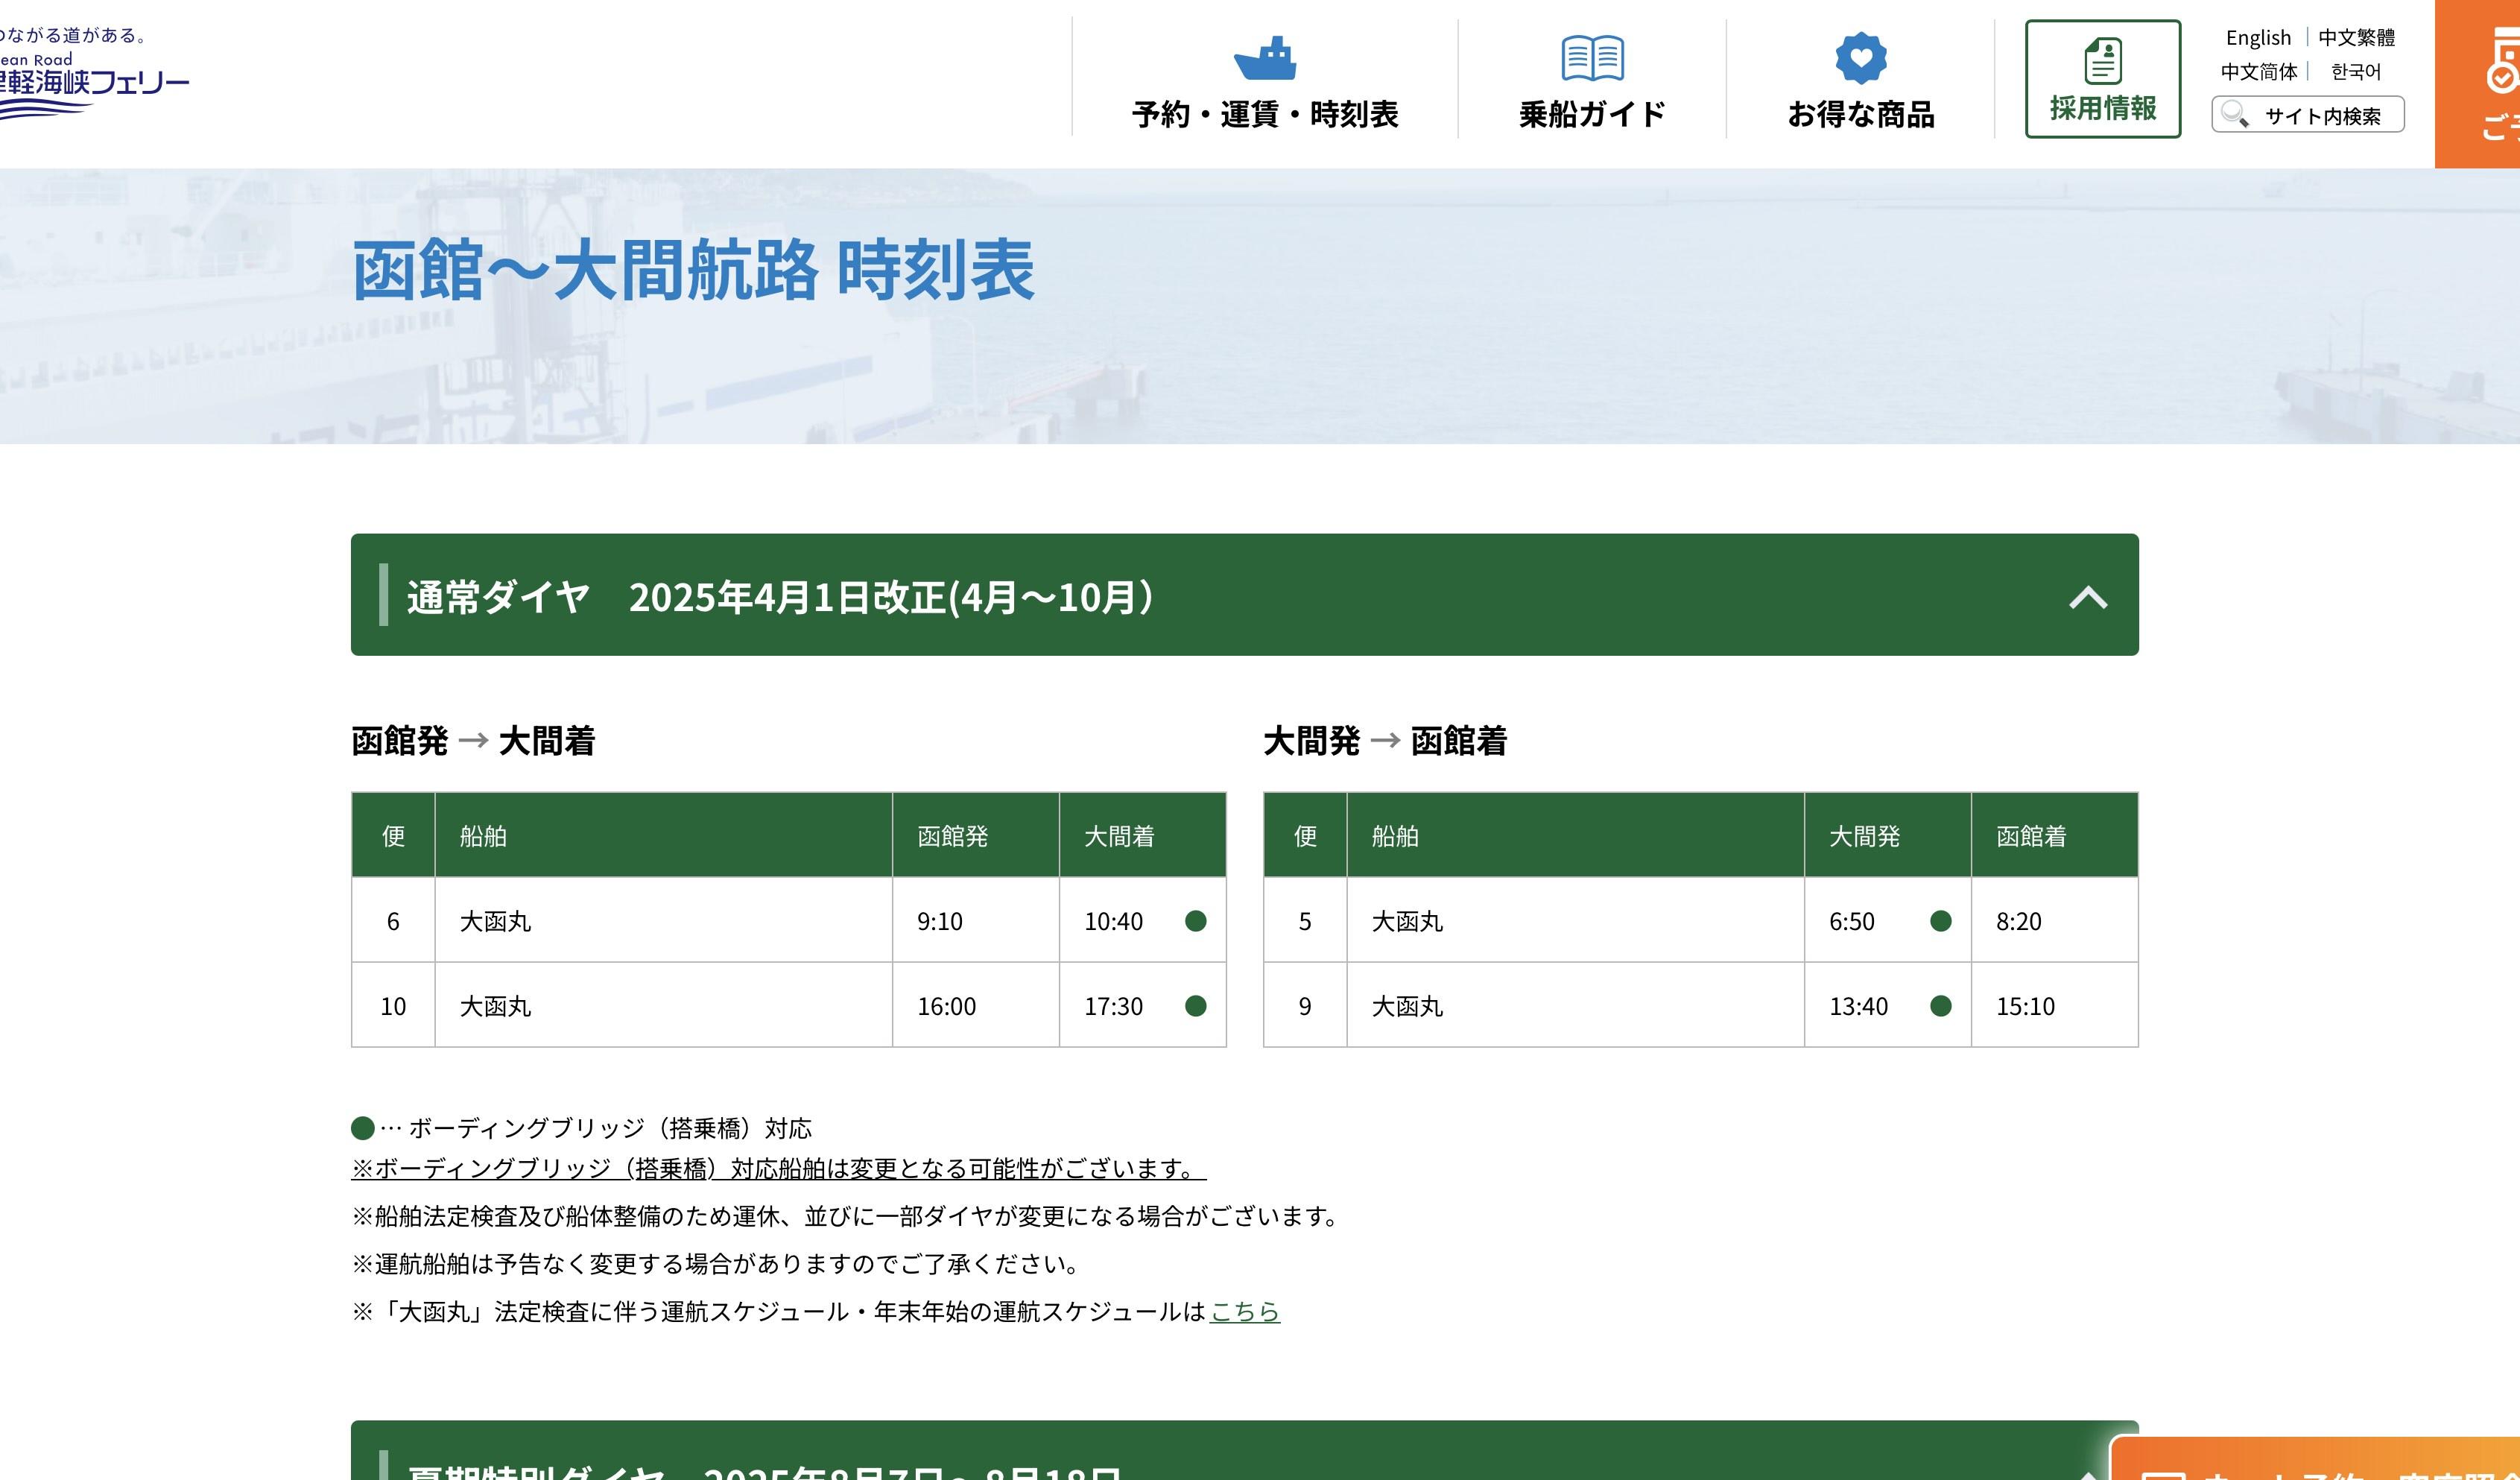Image resolution: width=2520 pixels, height=1480 pixels.
Task: Click the chevron up arrow on green header
Action: (2088, 598)
